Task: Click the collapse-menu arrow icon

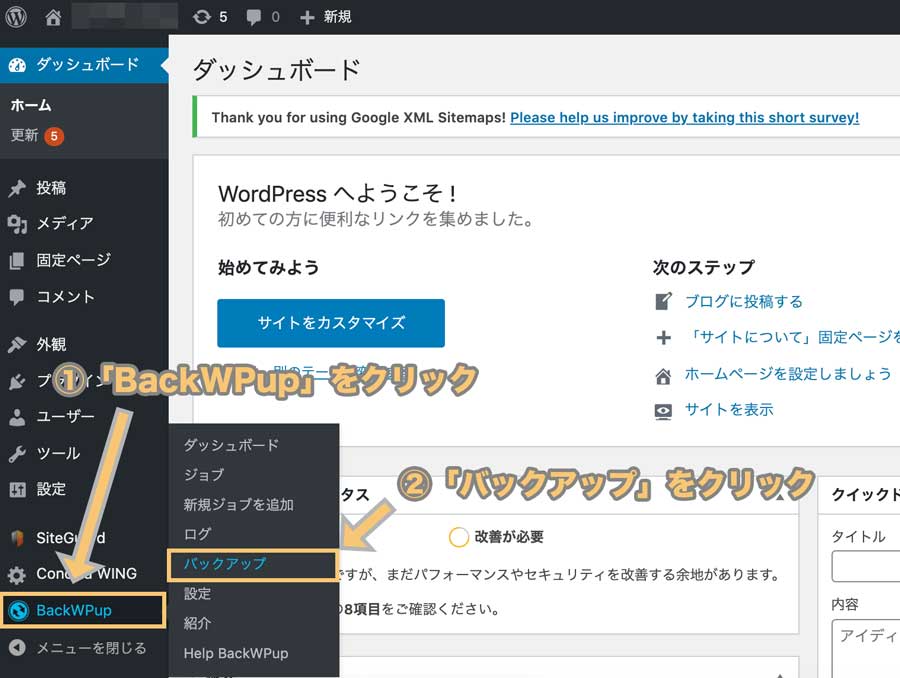Action: (17, 648)
